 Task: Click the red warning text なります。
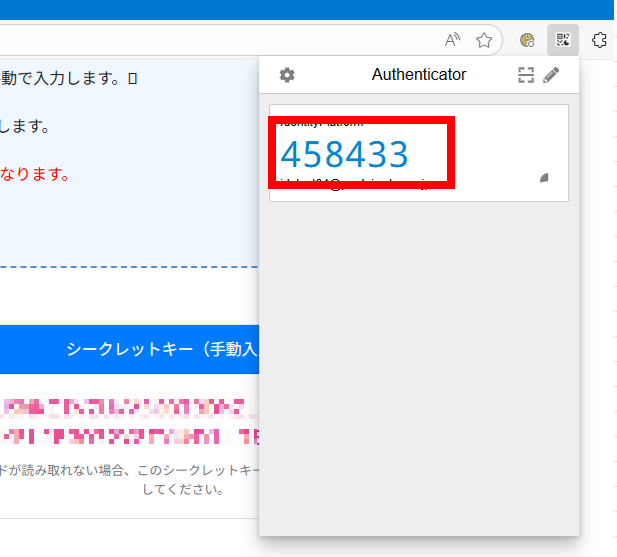click(x=35, y=174)
